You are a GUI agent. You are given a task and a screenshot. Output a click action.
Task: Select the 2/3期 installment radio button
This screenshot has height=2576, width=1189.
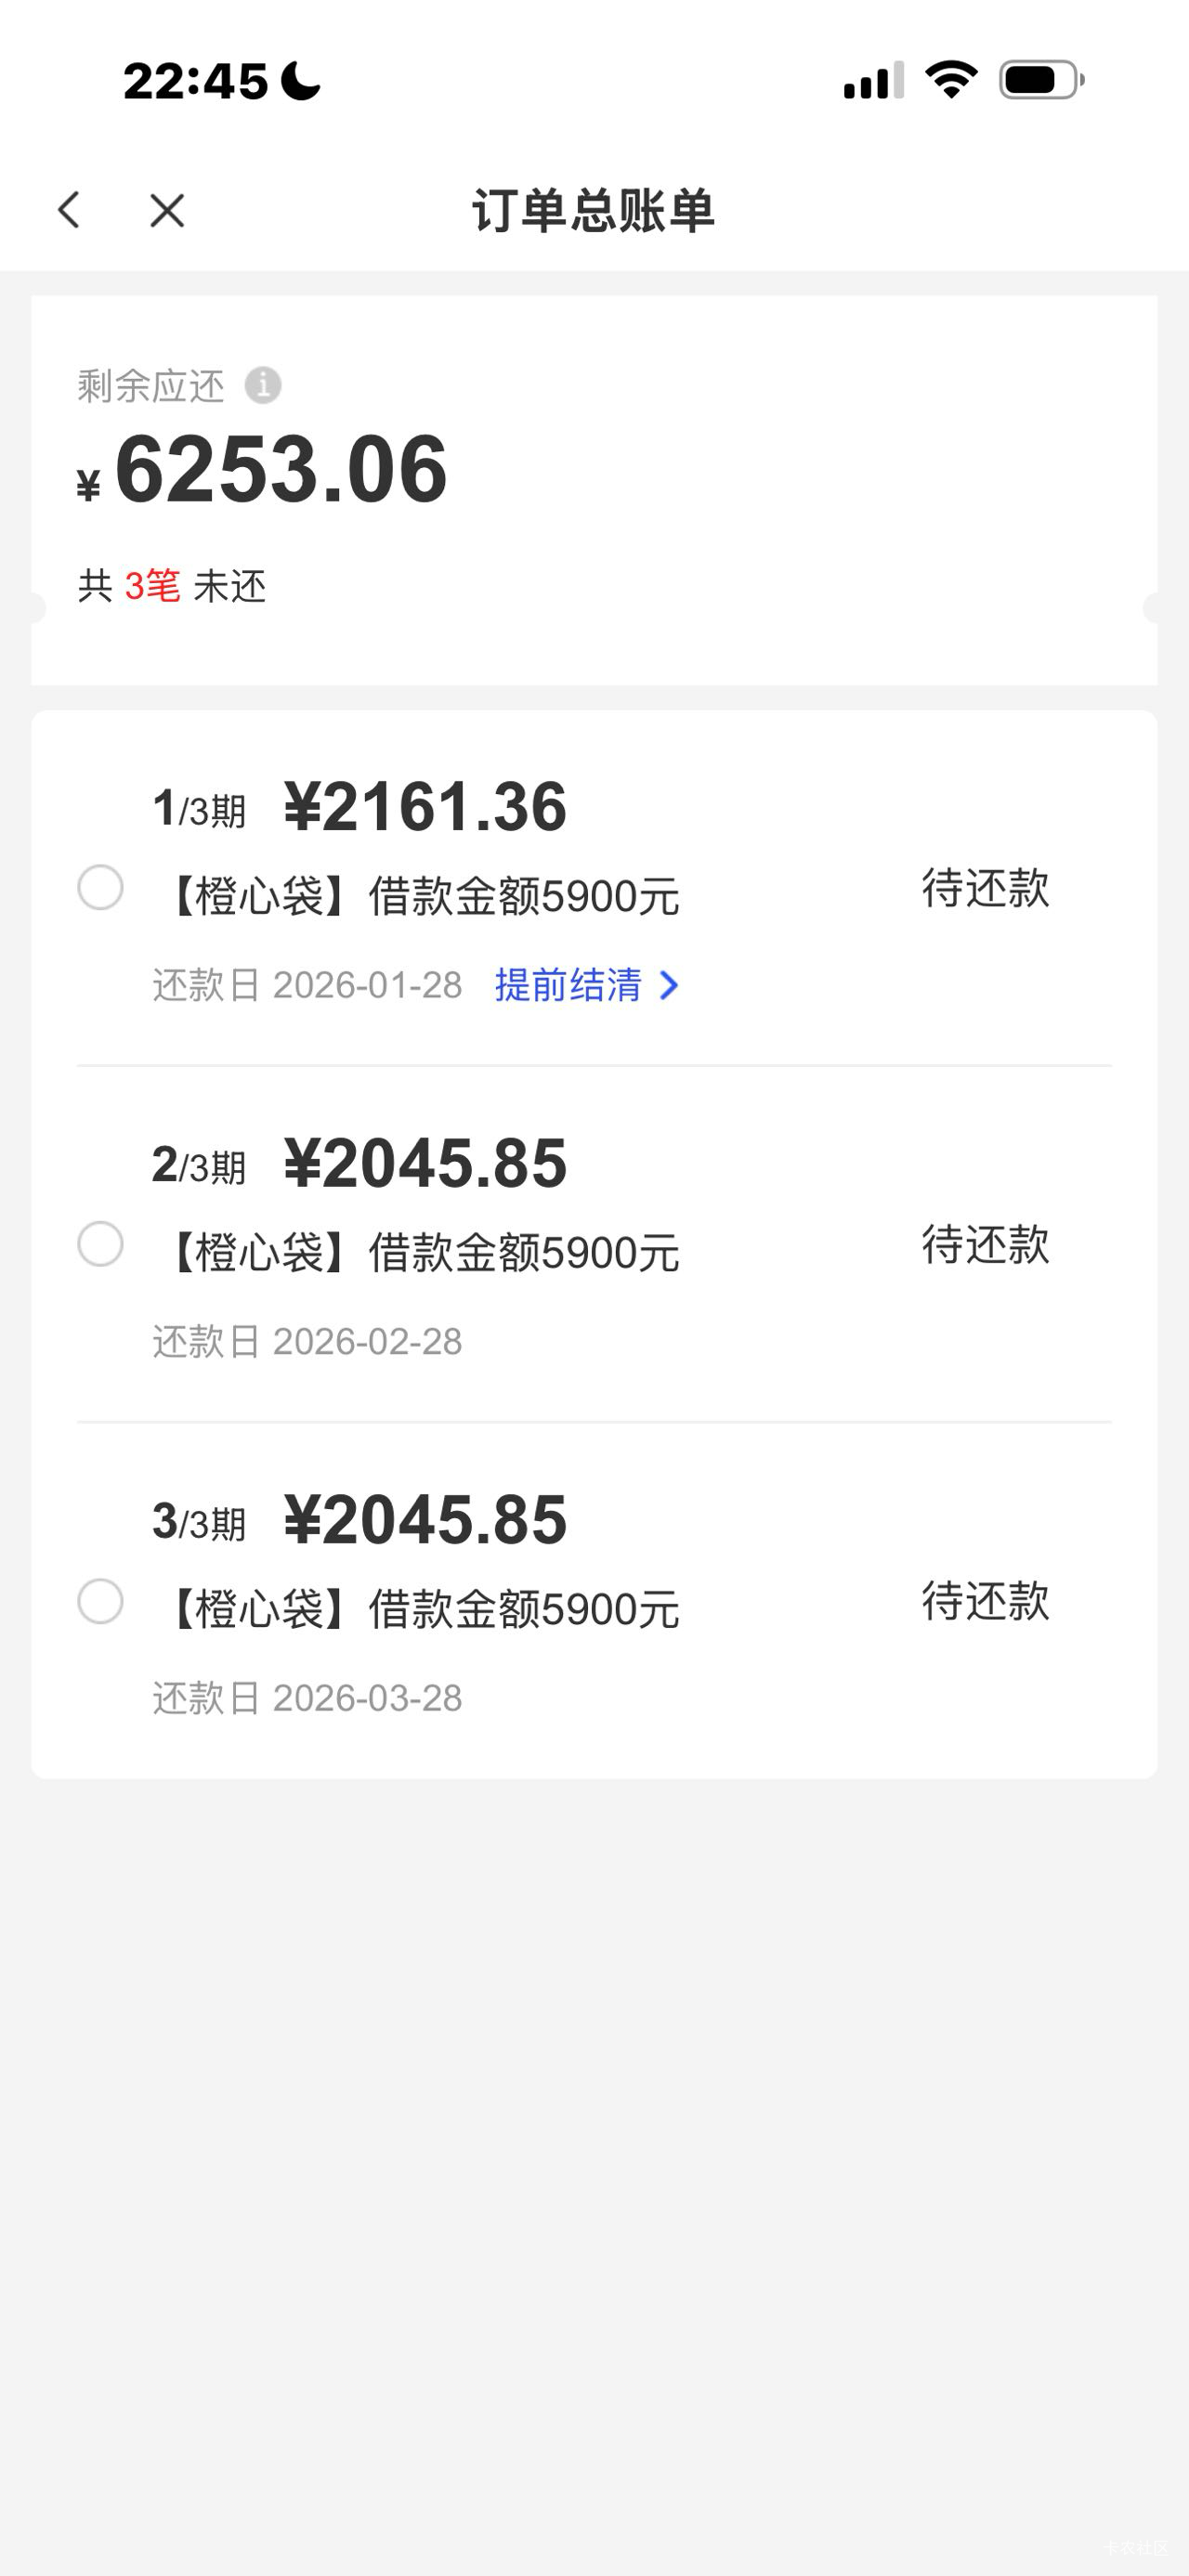pos(101,1245)
